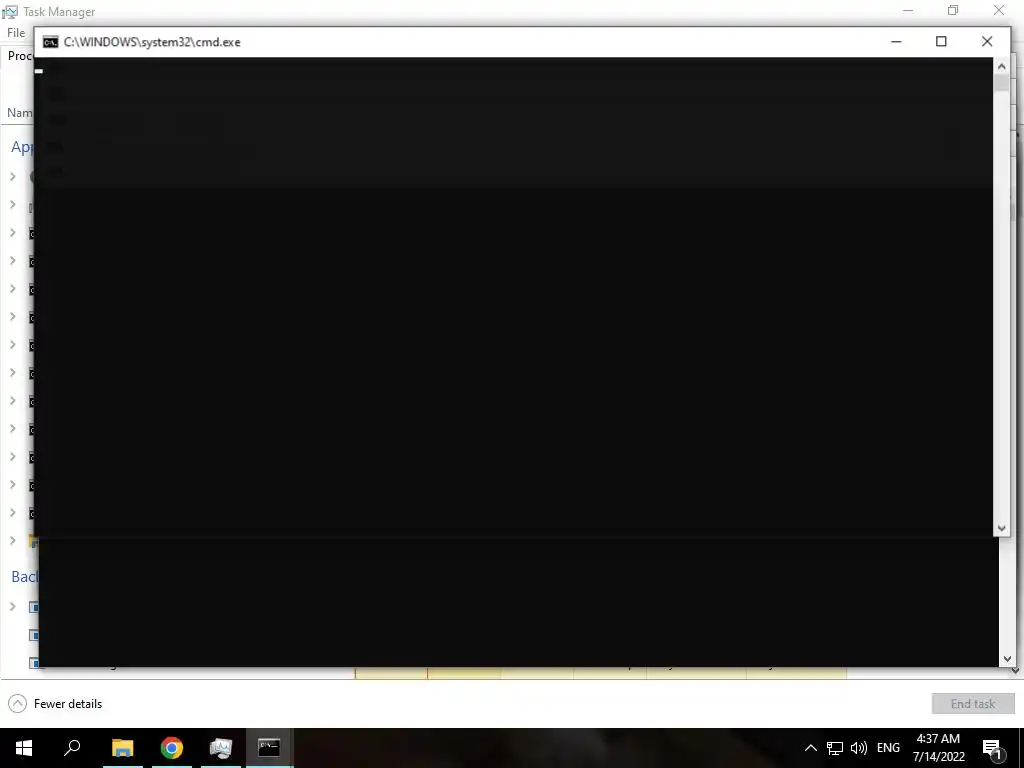The image size is (1024, 768).
Task: Open the network status tray icon
Action: pos(835,748)
